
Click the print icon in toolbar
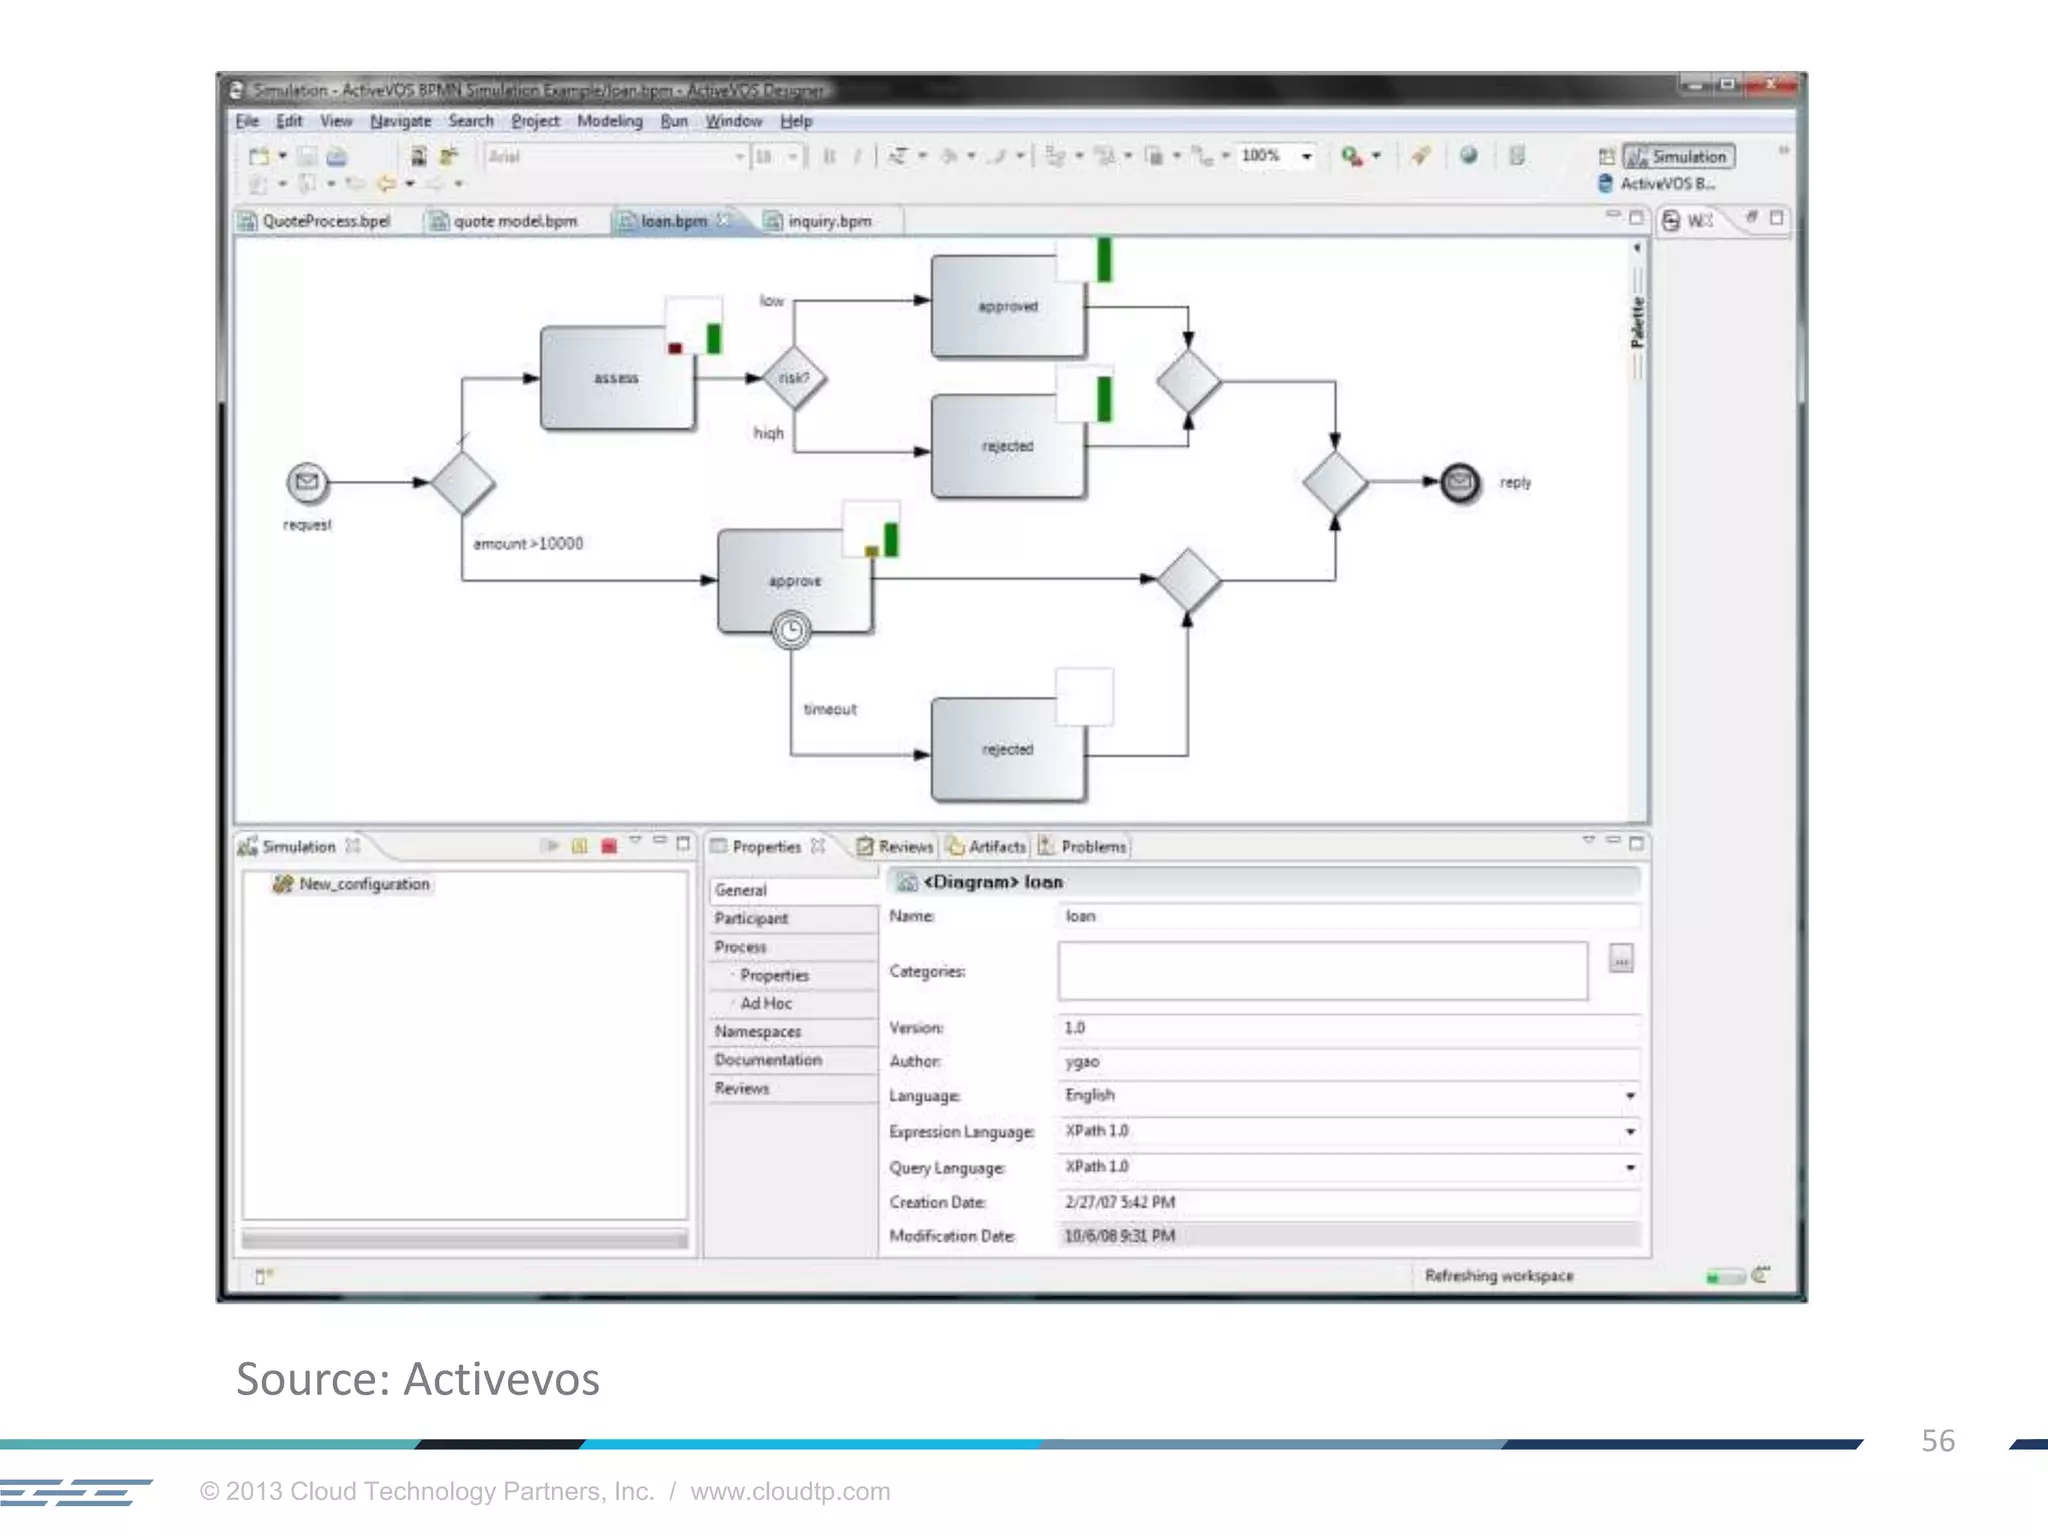(x=337, y=157)
